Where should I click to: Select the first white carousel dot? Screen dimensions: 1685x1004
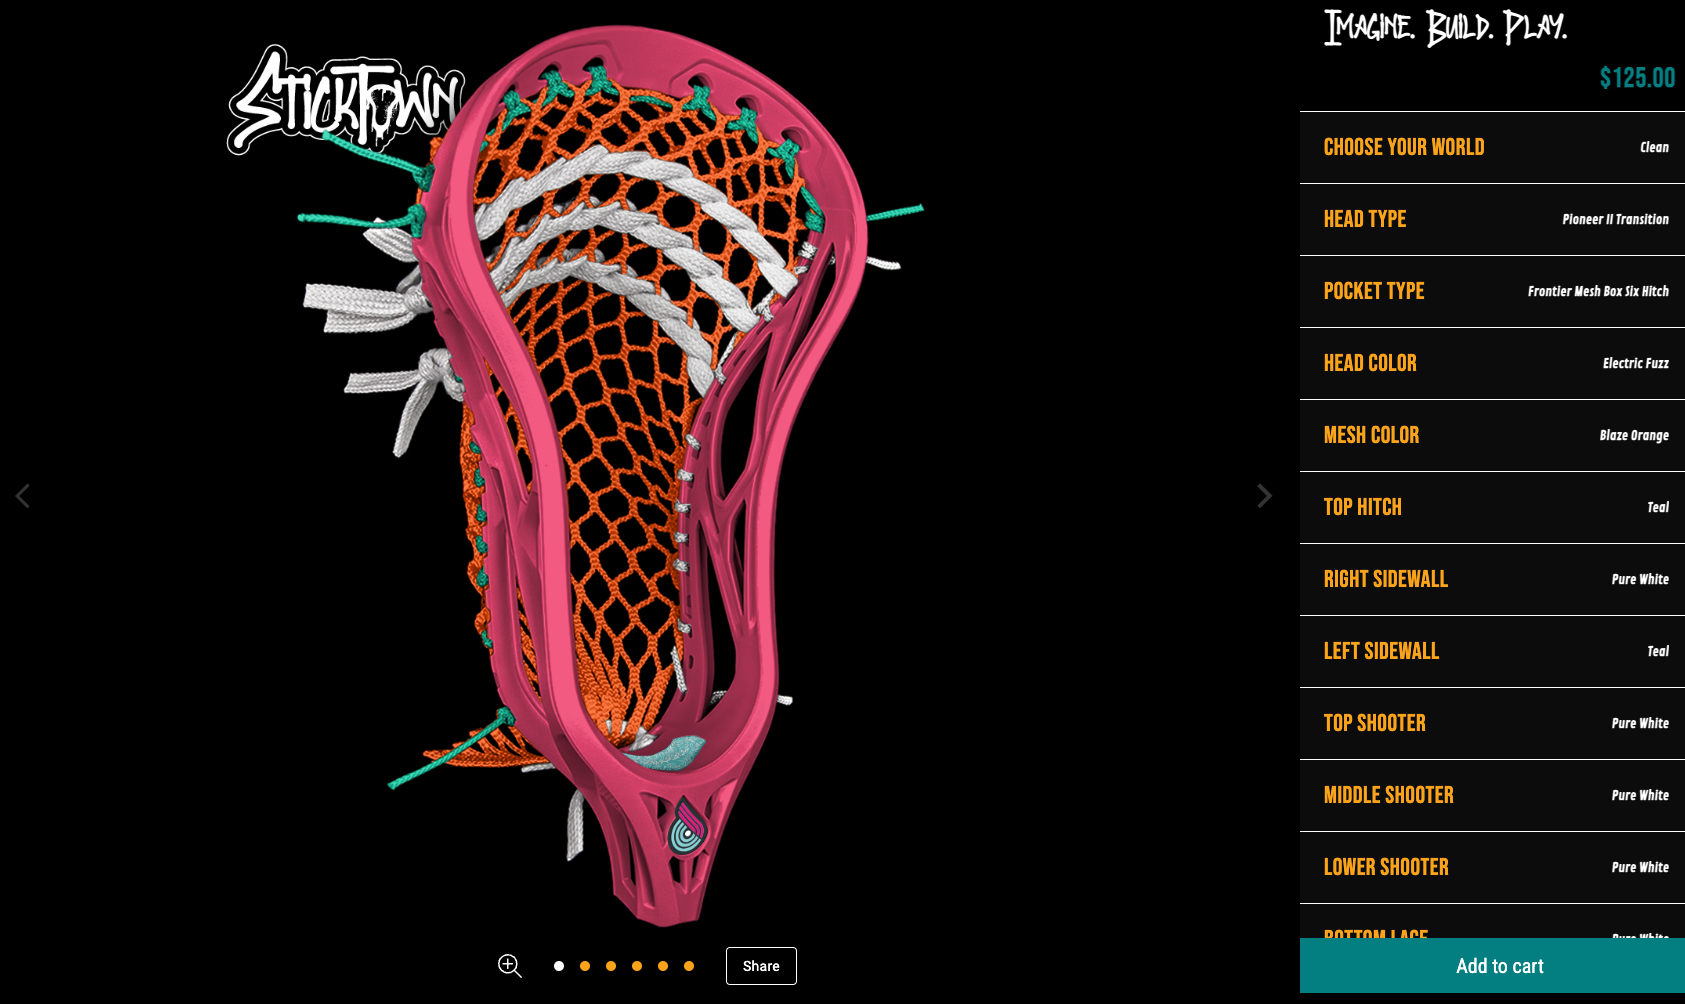point(559,966)
